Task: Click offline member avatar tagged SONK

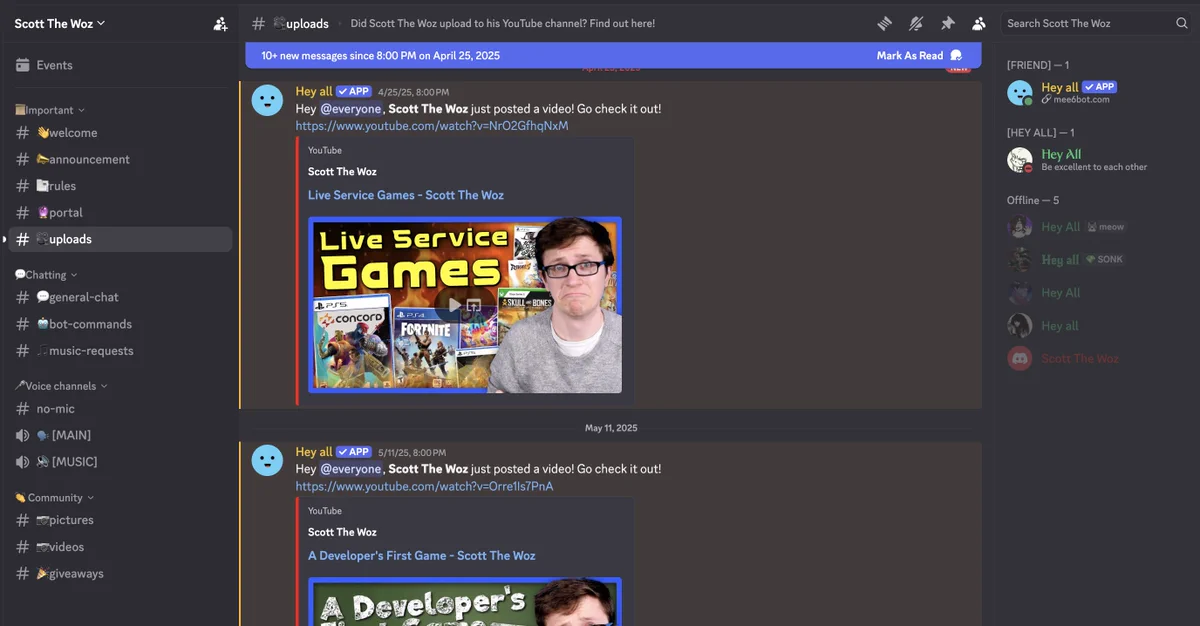Action: point(1019,259)
